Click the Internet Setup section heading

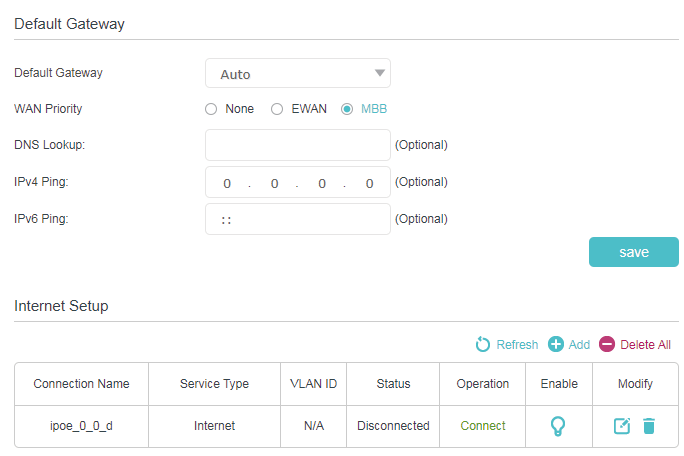(61, 306)
